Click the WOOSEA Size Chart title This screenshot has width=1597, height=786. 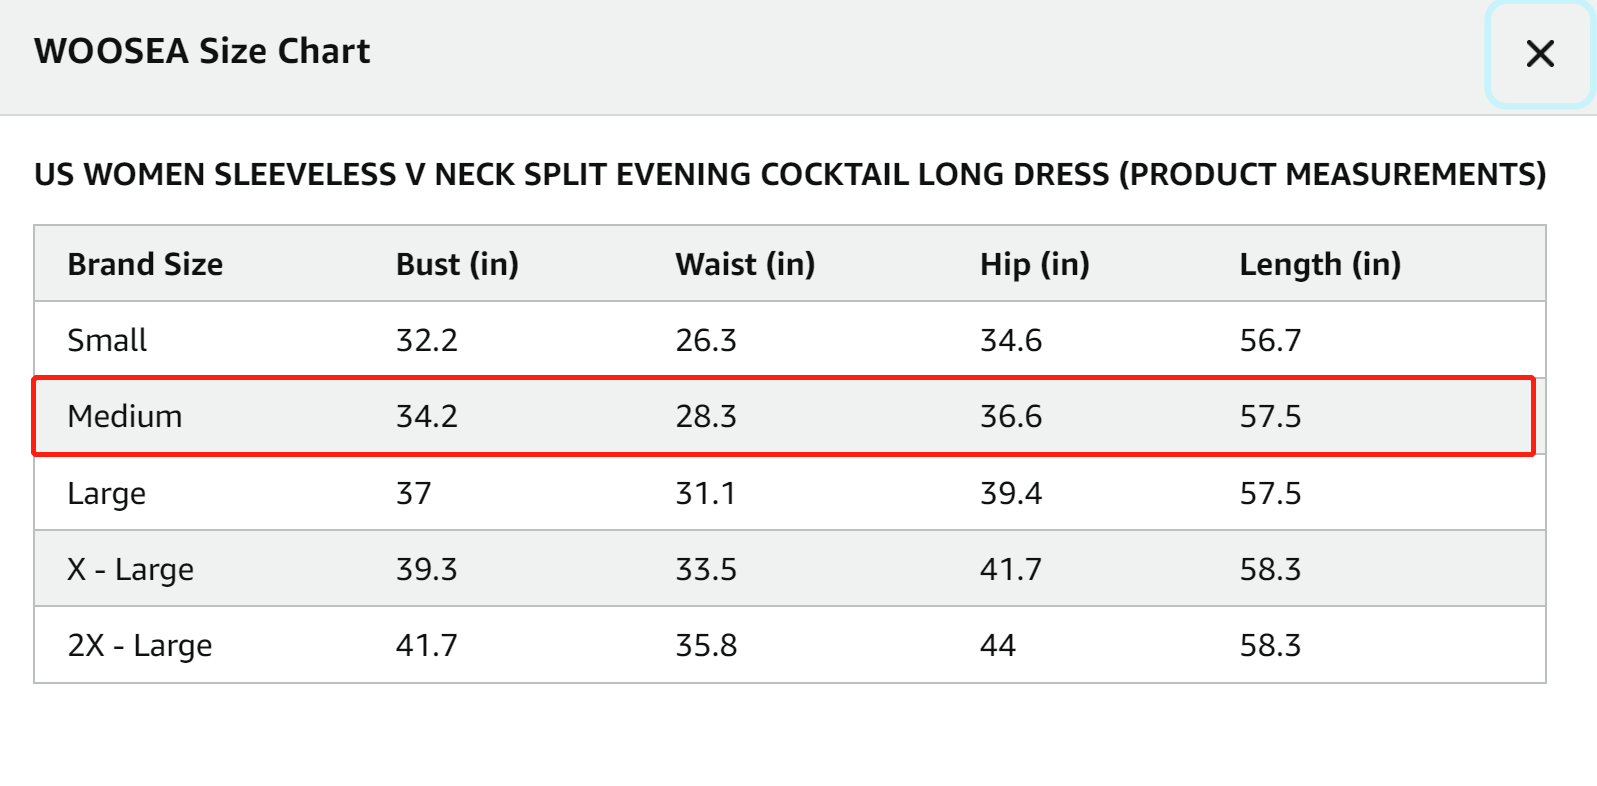pyautogui.click(x=202, y=51)
